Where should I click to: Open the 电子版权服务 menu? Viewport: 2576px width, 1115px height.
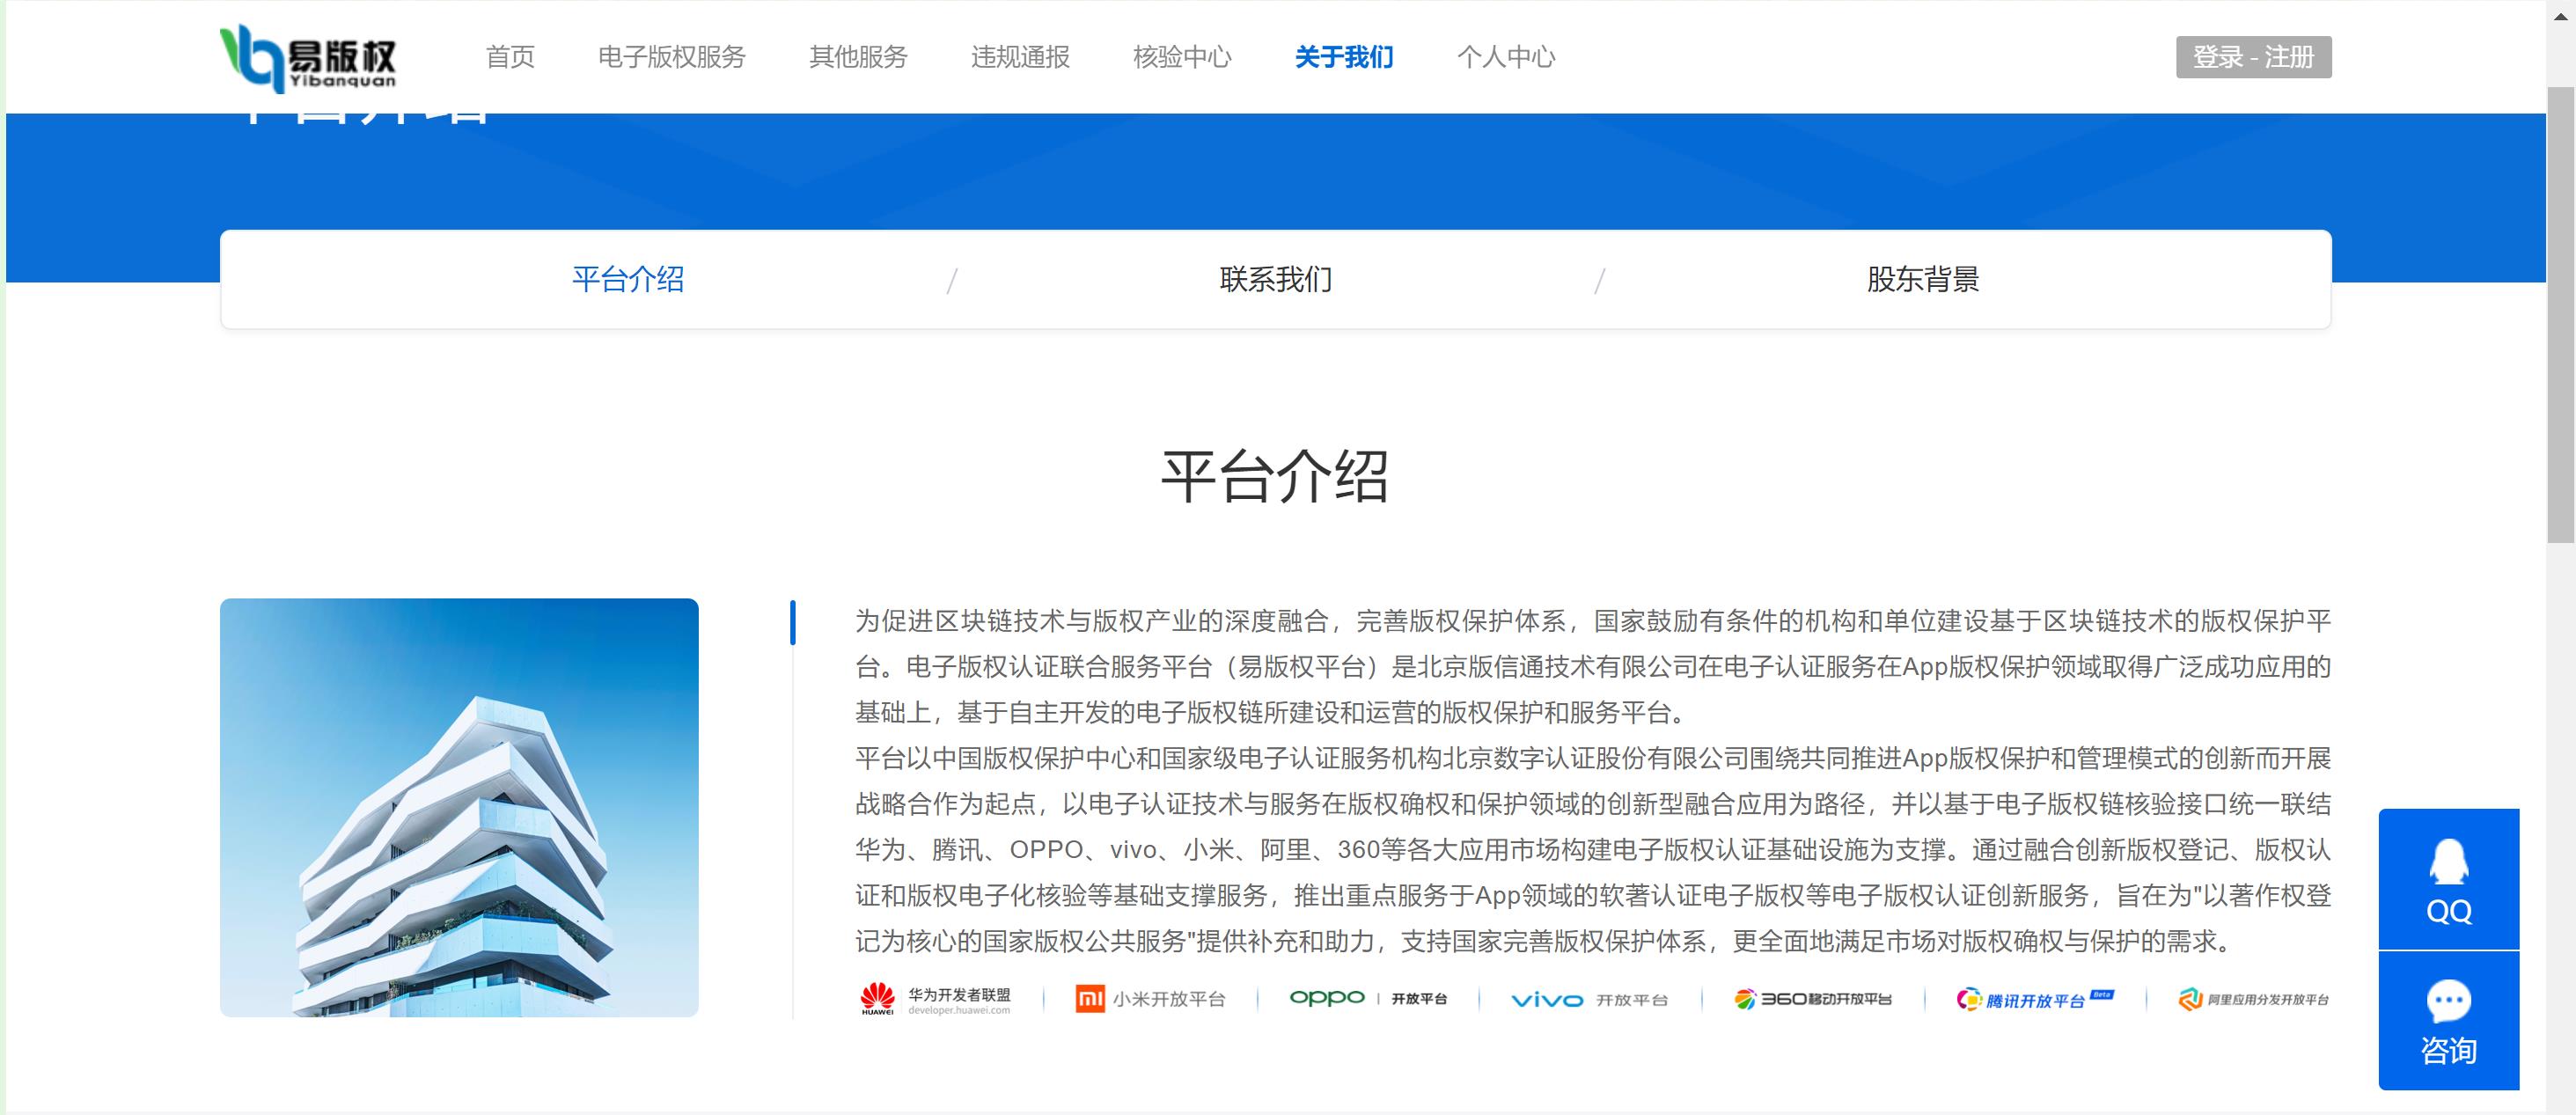point(672,57)
